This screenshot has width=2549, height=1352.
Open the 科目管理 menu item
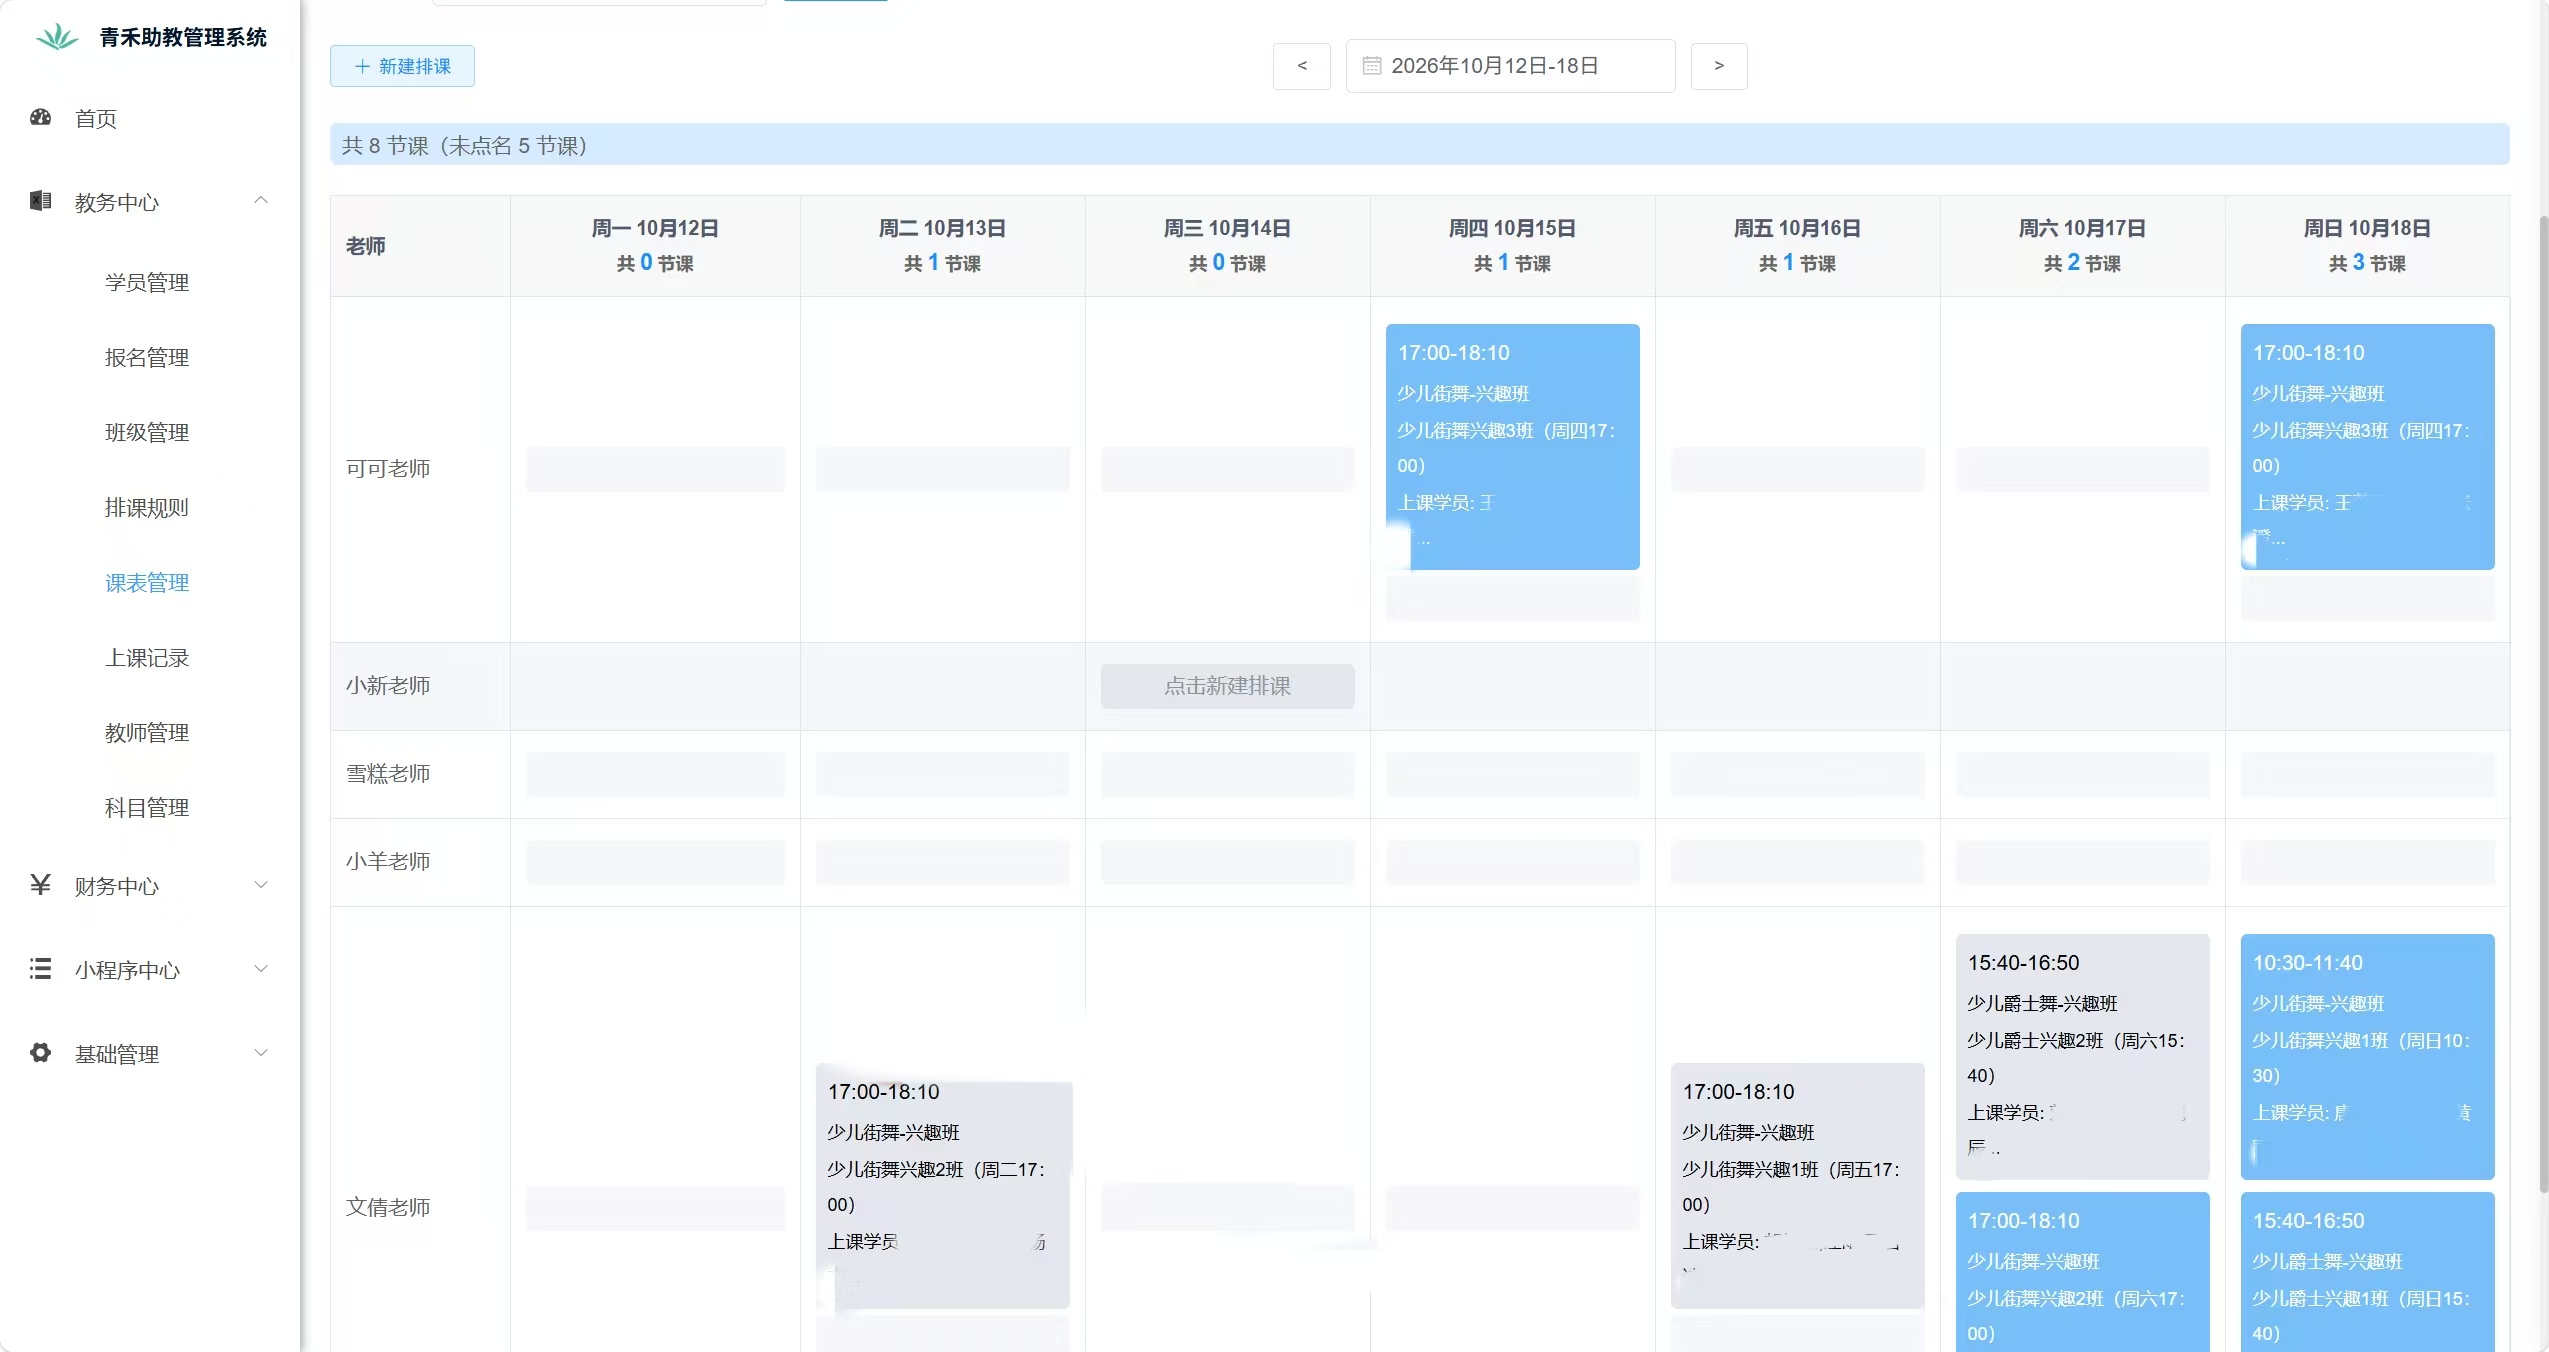(x=147, y=808)
